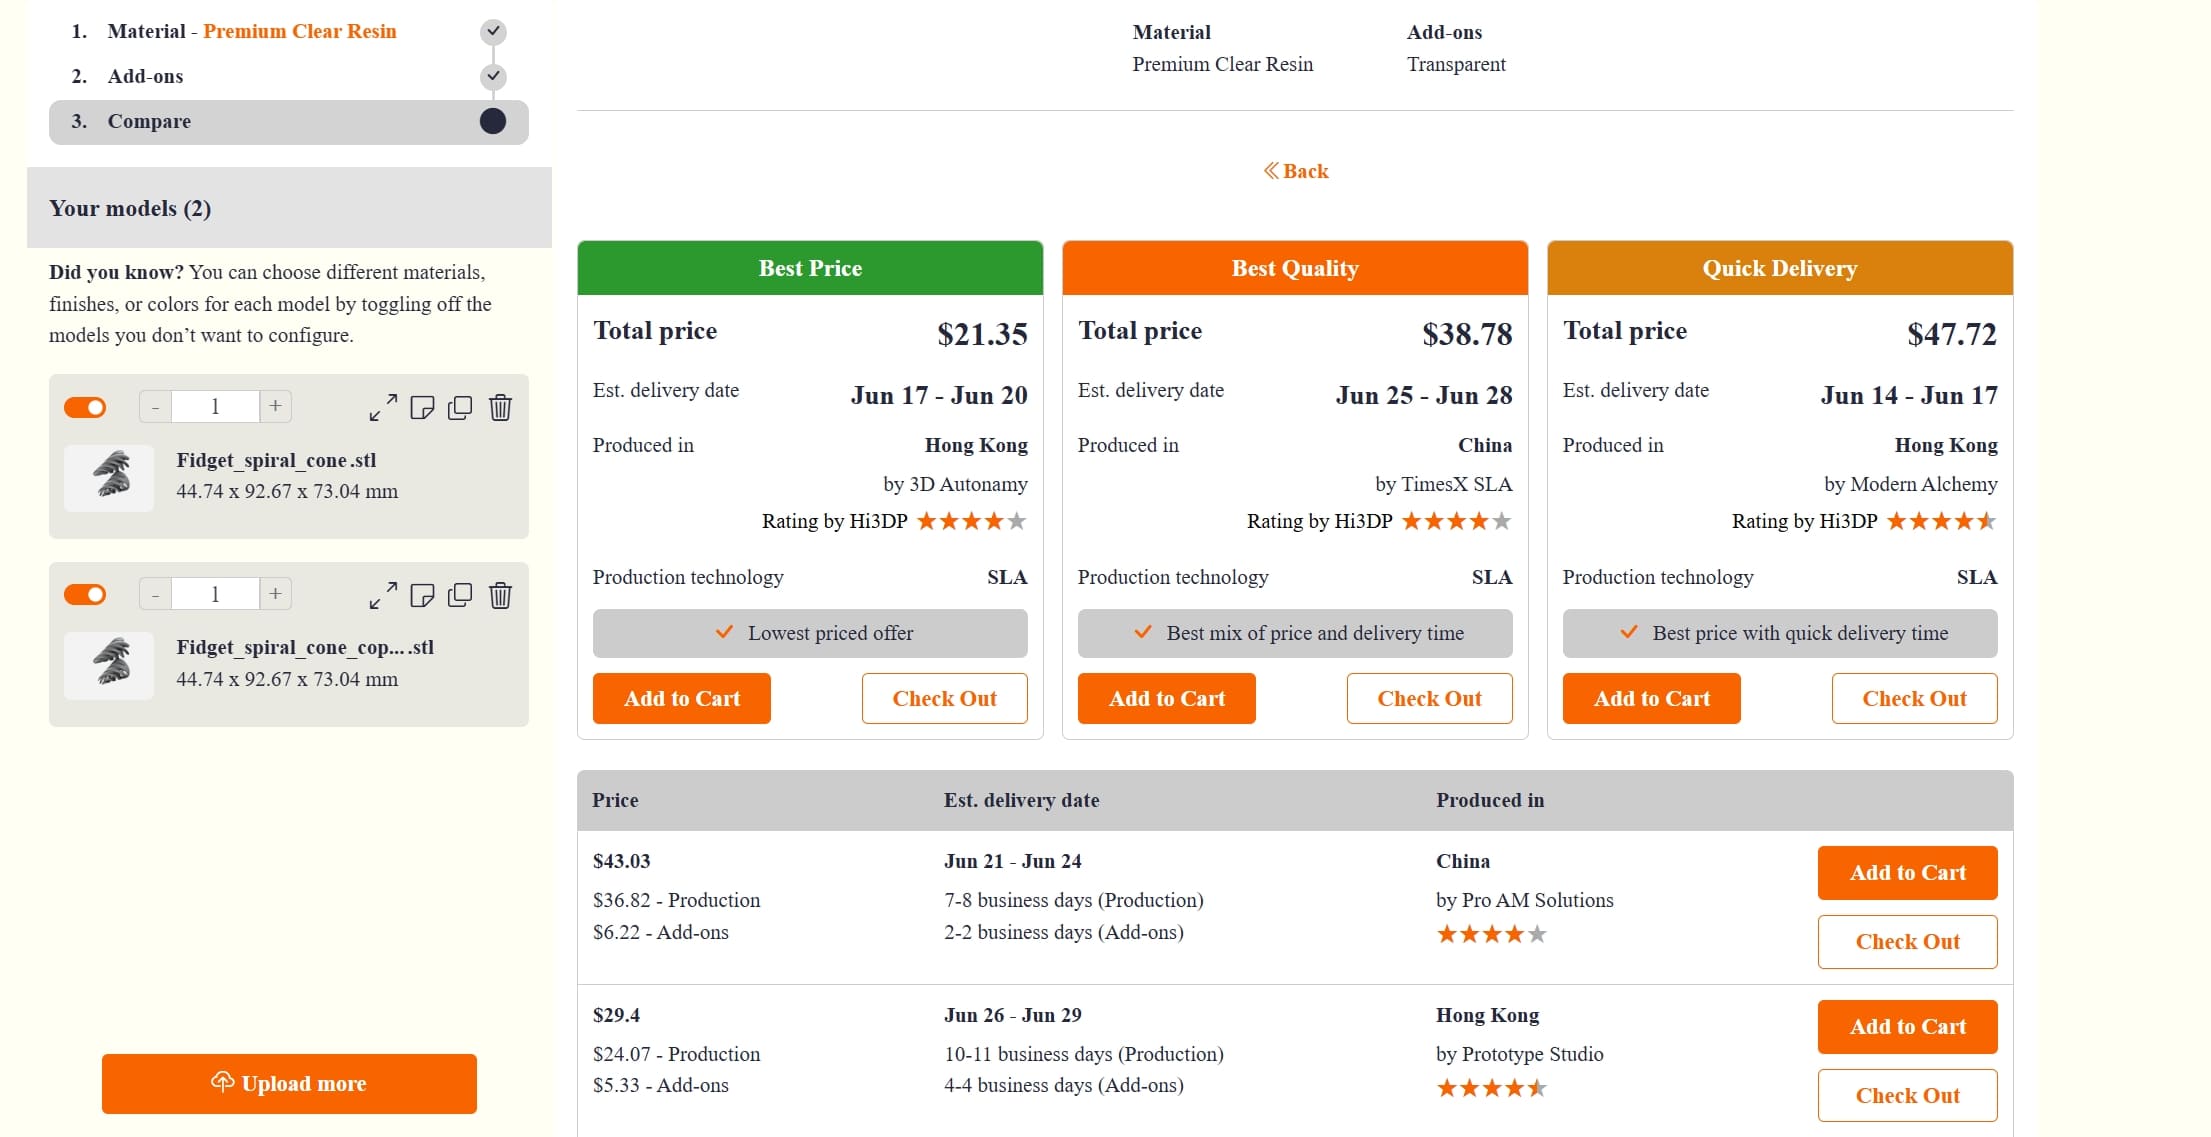
Task: Check Out the Quick Delivery offer
Action: point(1913,698)
